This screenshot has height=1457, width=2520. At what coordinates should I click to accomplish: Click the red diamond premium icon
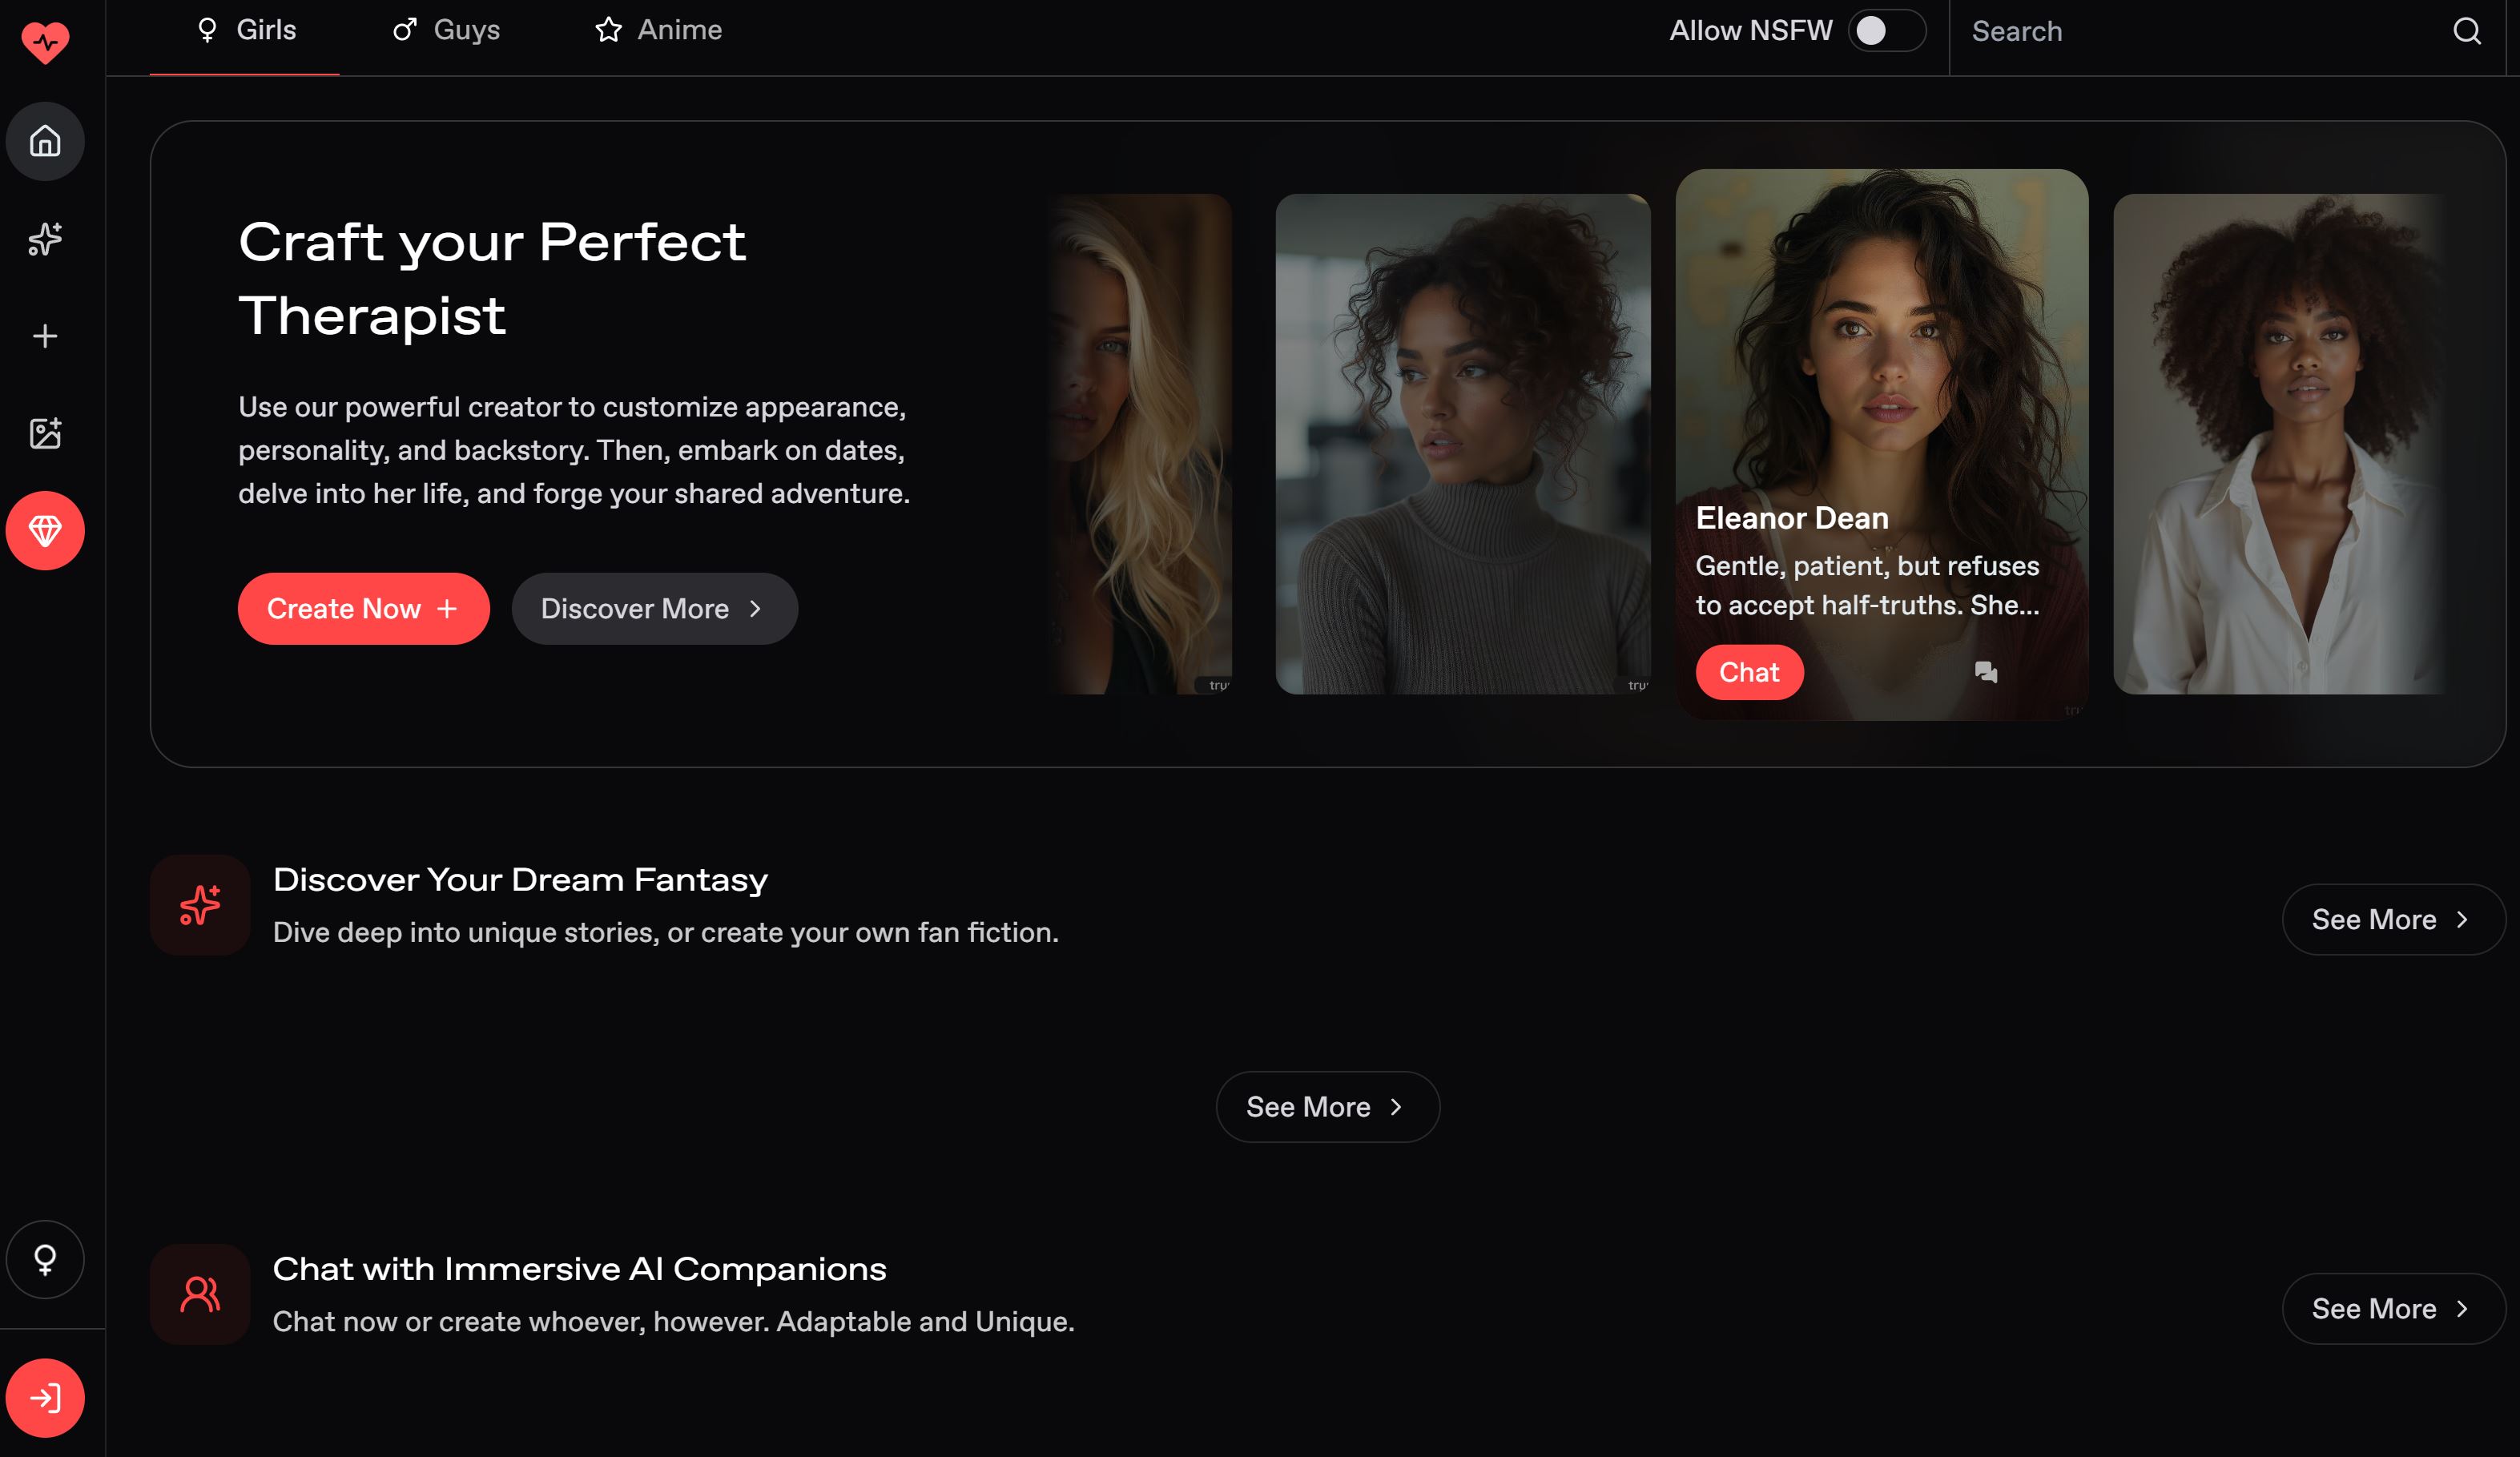45,530
